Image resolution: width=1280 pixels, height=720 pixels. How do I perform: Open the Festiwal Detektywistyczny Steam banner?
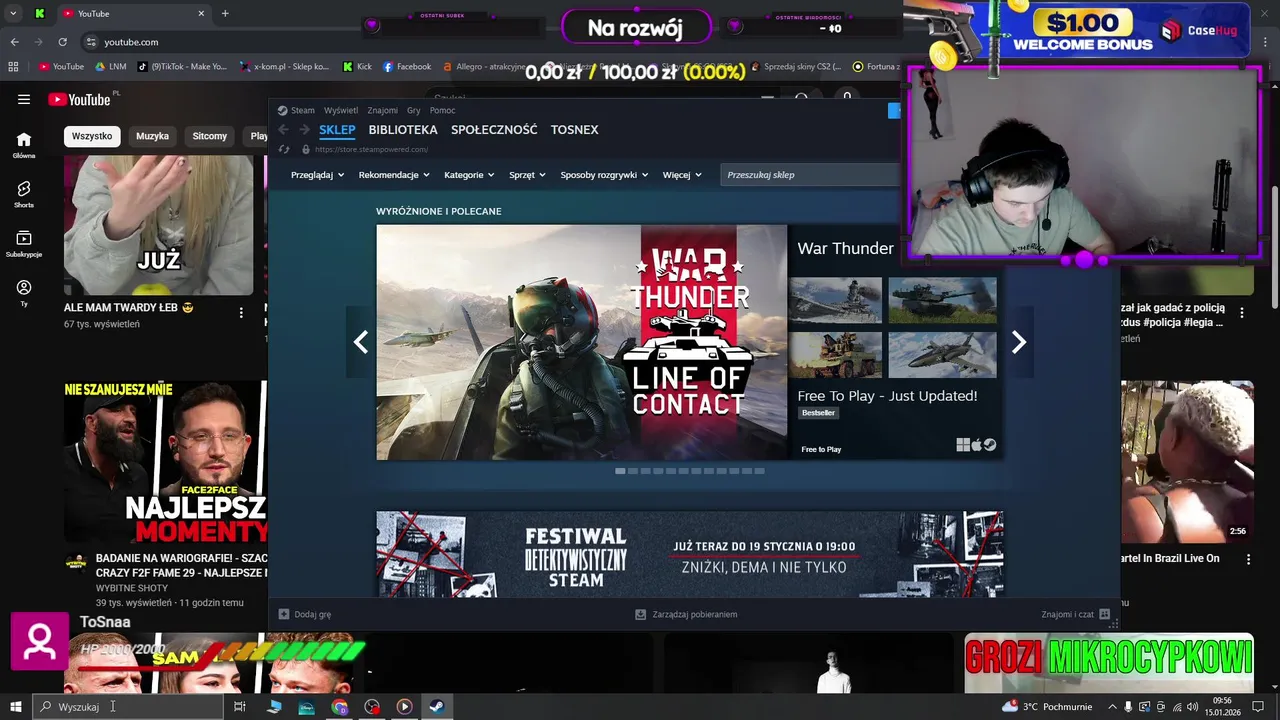tap(690, 554)
